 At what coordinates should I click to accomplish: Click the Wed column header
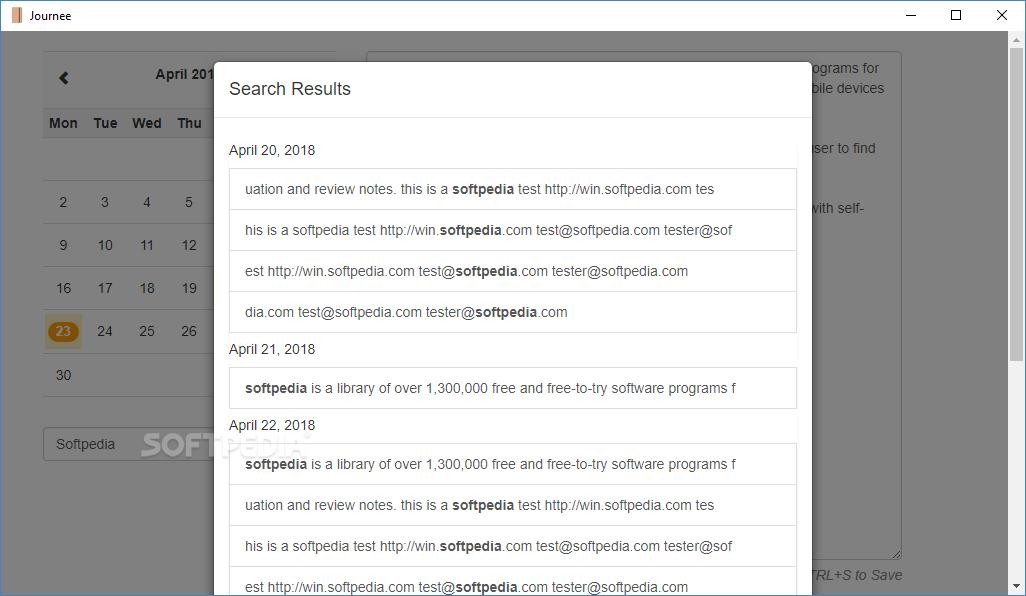147,123
